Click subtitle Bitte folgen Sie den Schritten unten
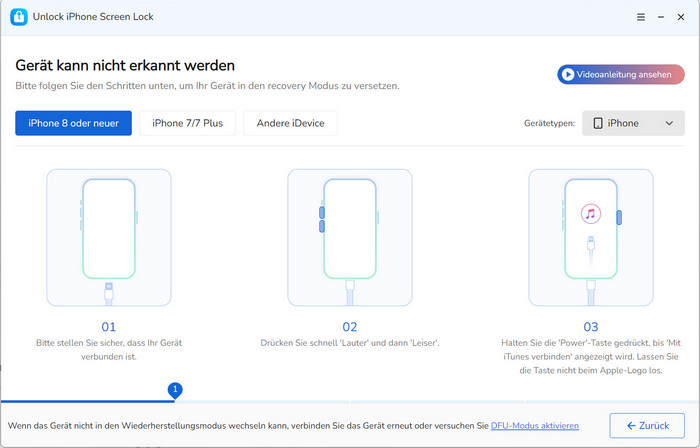The width and height of the screenshot is (700, 448). (x=207, y=86)
